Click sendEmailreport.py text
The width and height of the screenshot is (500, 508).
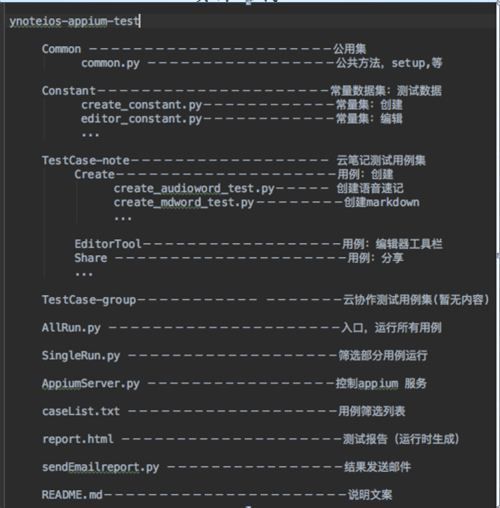pyautogui.click(x=101, y=467)
